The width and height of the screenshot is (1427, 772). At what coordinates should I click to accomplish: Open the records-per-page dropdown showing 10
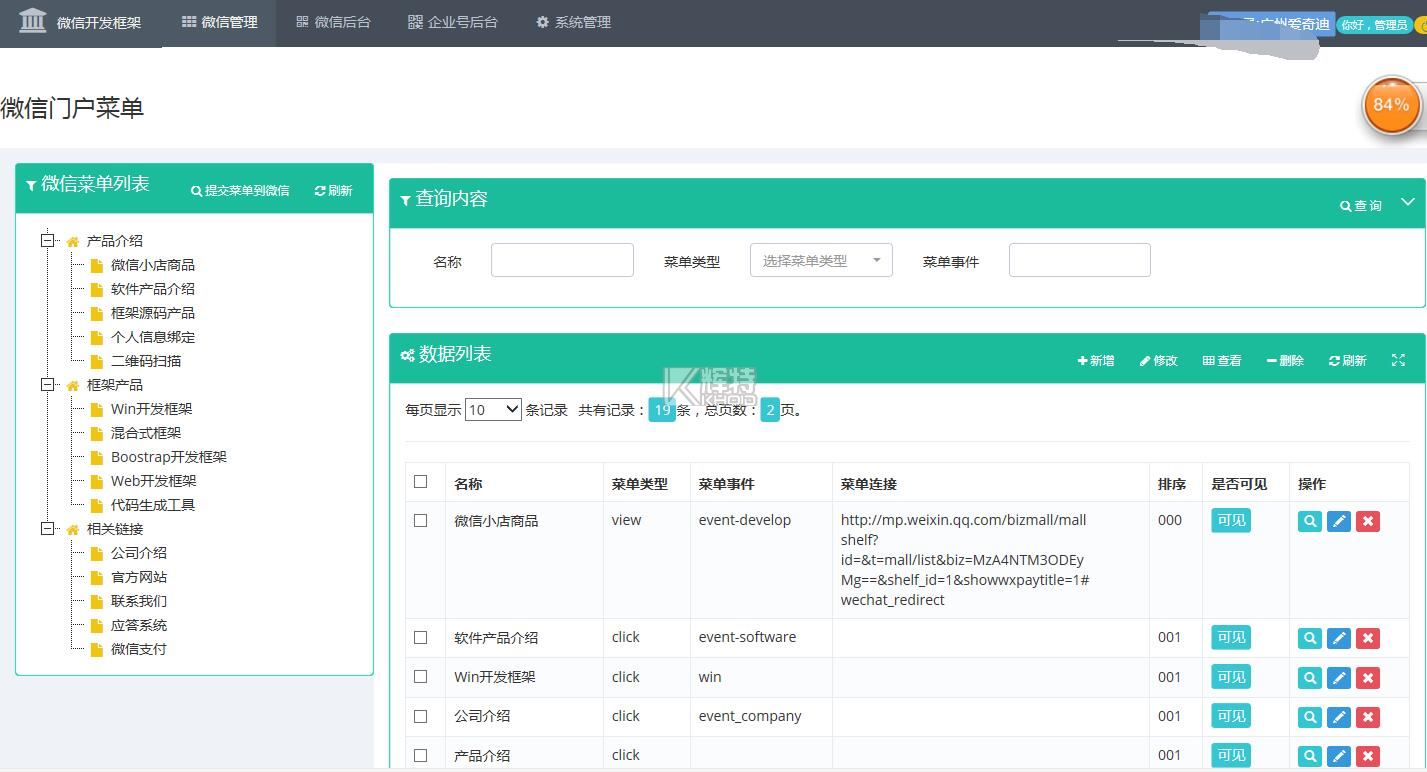point(493,409)
